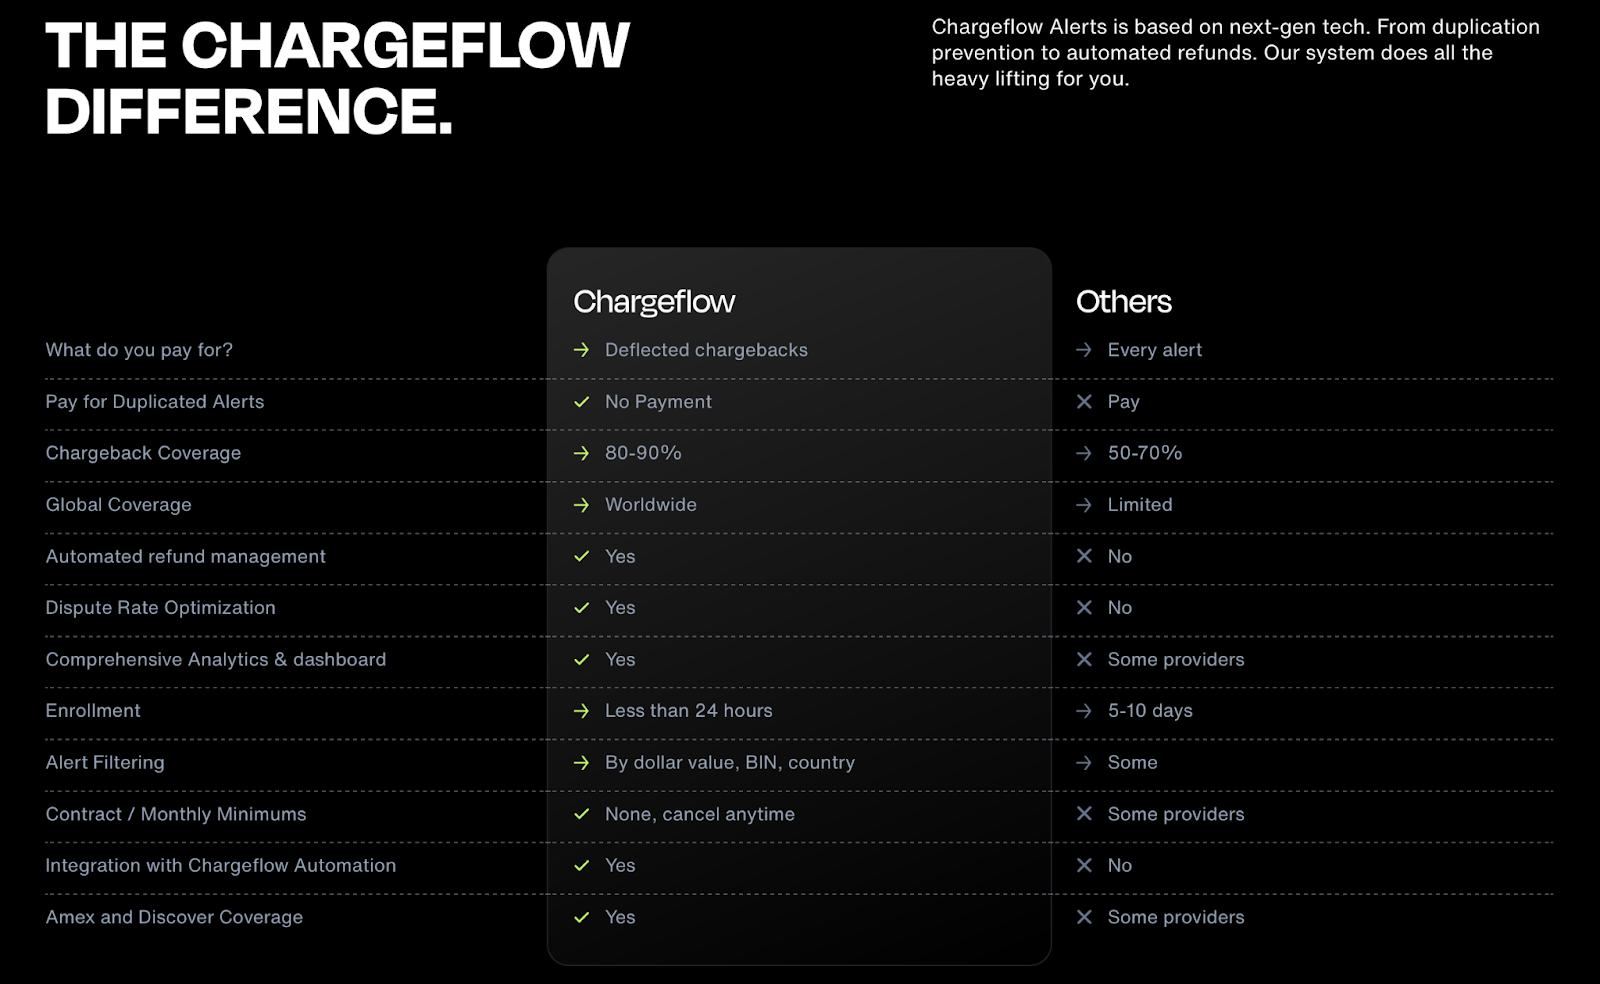Click the 'Enrollment' row label
The height and width of the screenshot is (984, 1600).
coord(93,711)
